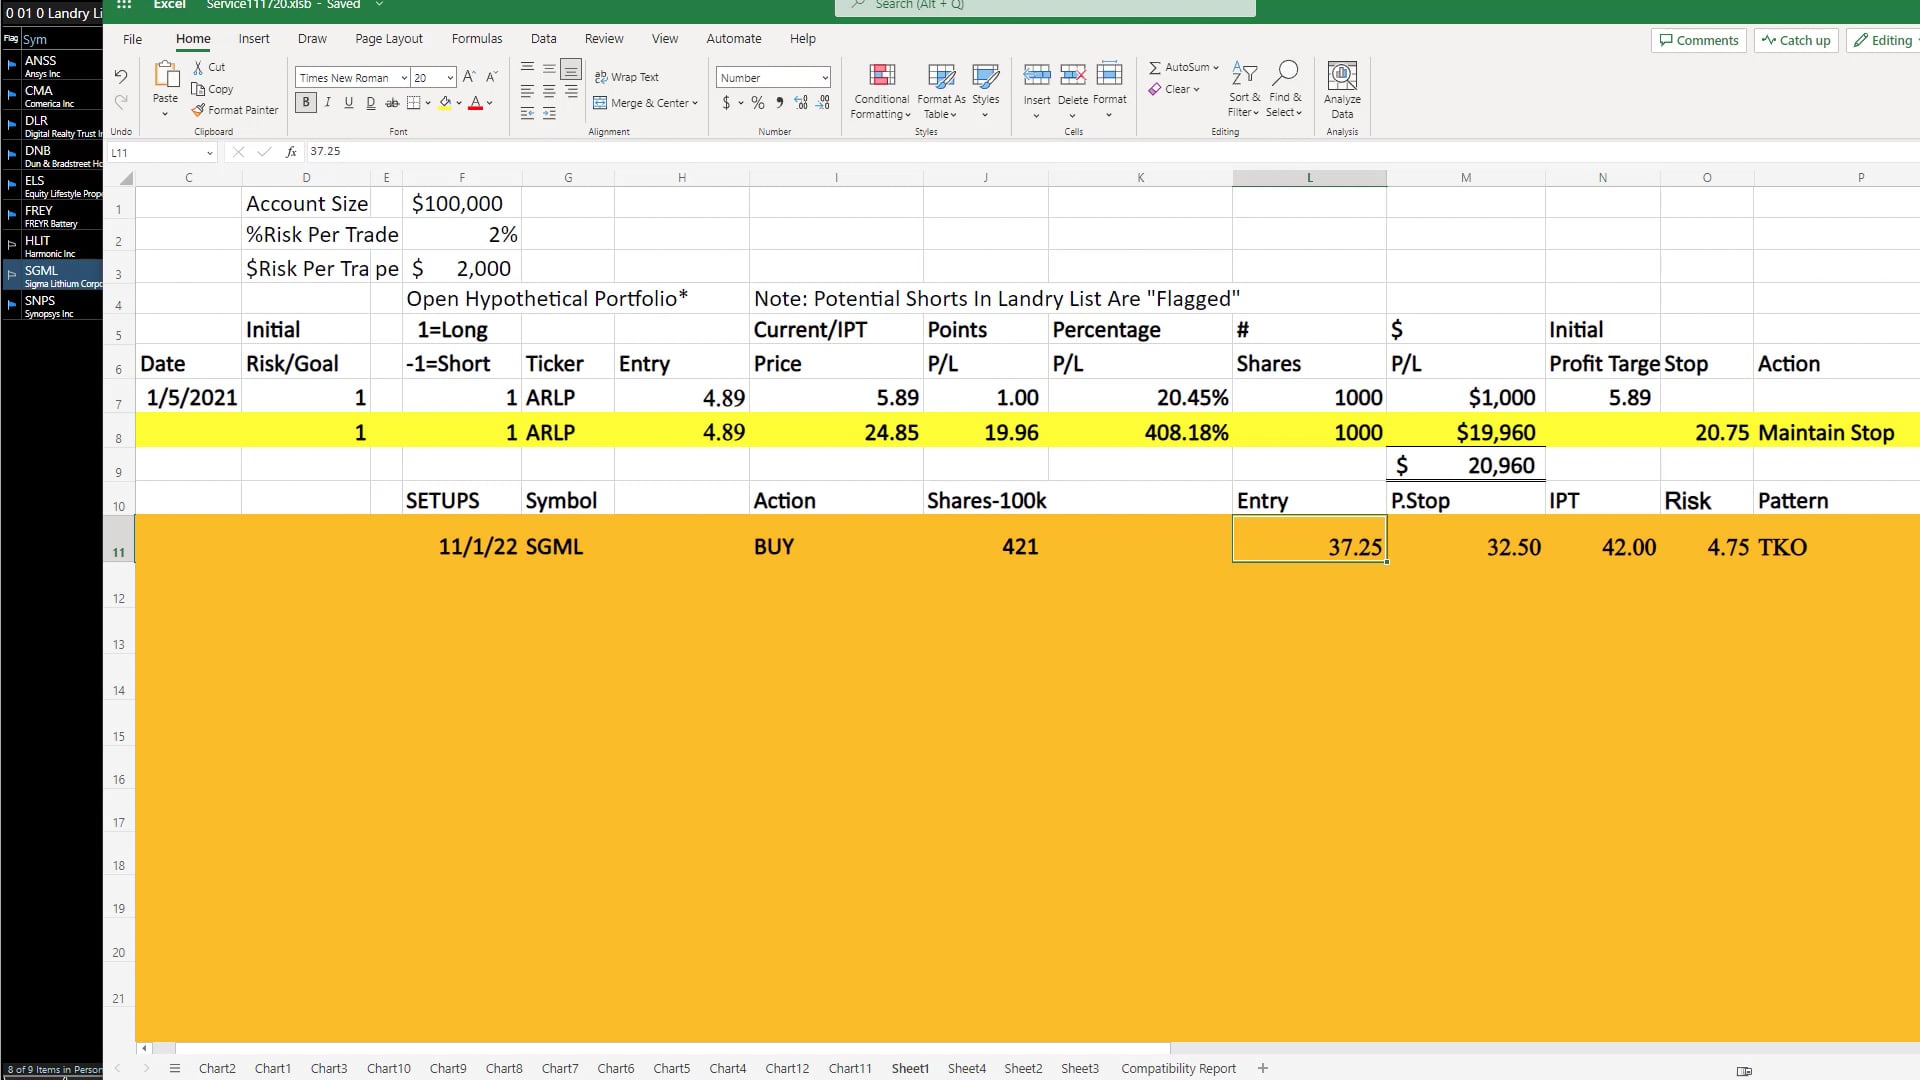Viewport: 1920px width, 1080px height.
Task: Open the Times New Roman font dropdown
Action: click(x=404, y=78)
